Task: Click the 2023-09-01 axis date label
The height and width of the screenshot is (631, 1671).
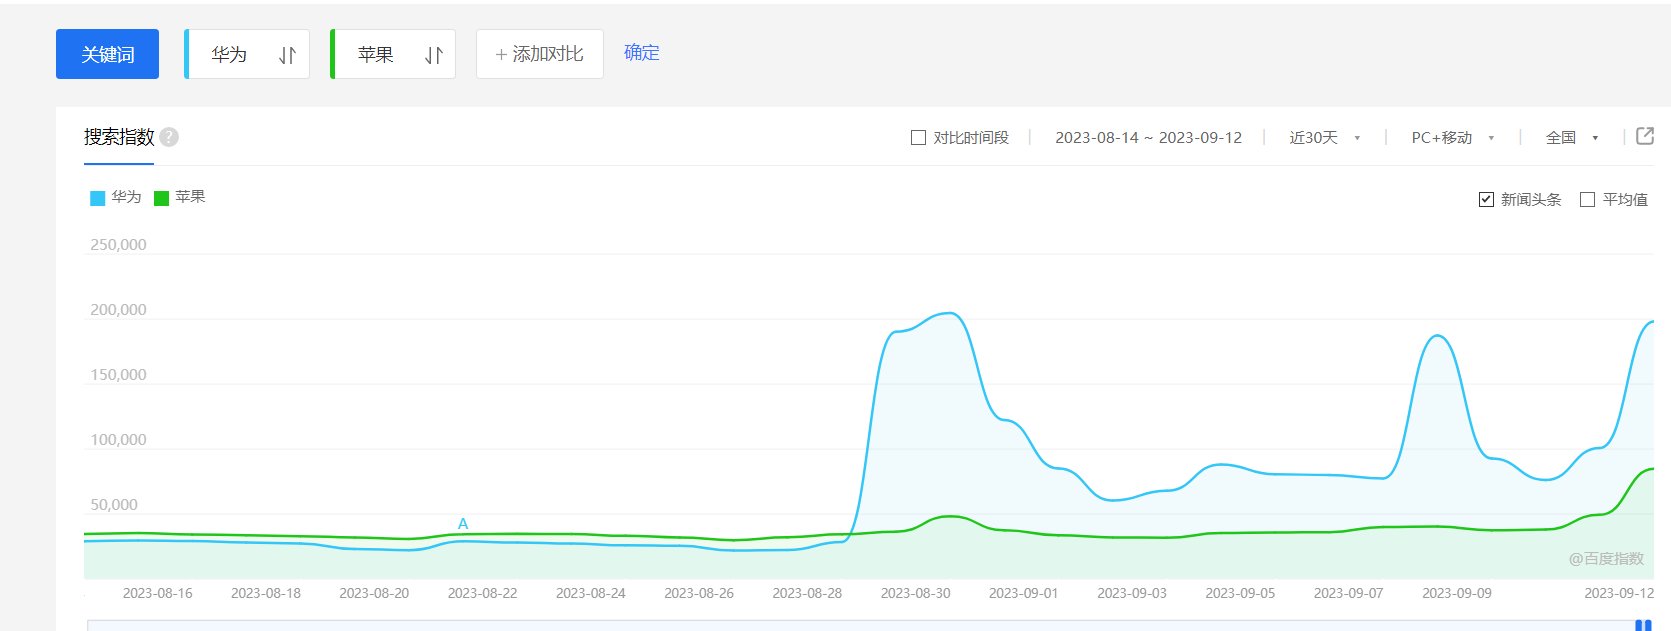Action: coord(1023,593)
